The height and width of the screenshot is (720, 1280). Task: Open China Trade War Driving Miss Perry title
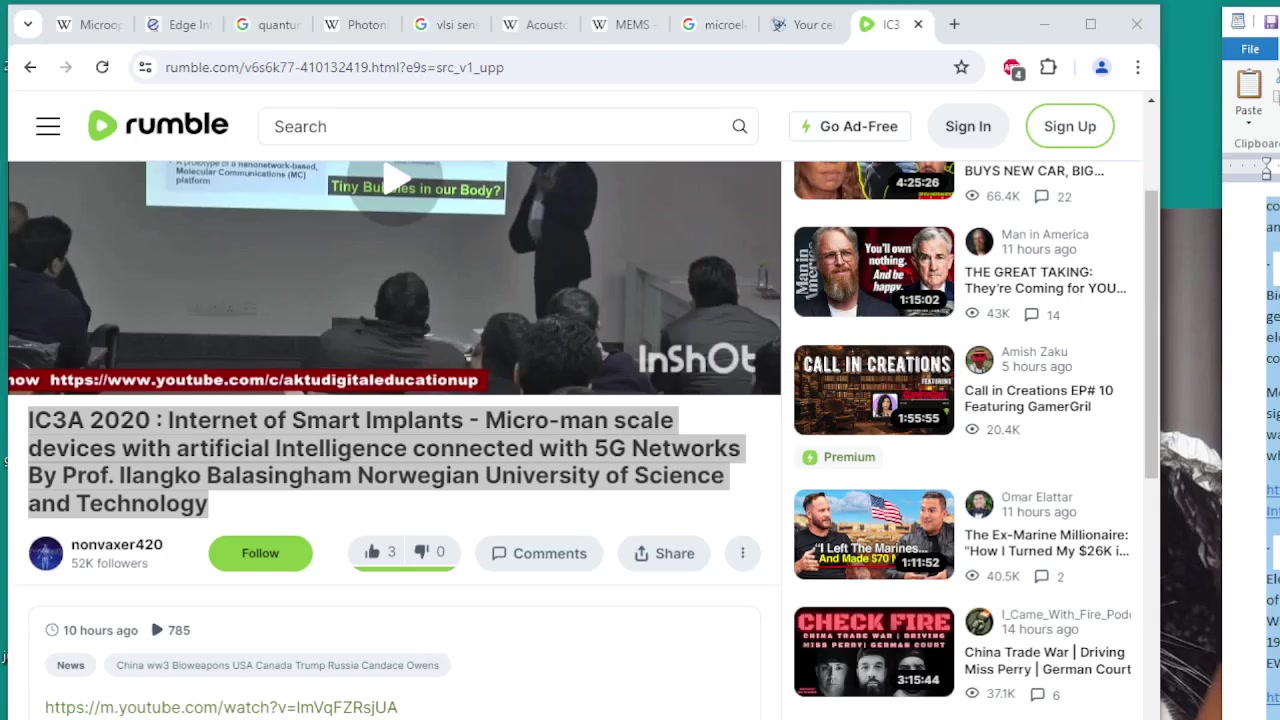tap(1047, 660)
